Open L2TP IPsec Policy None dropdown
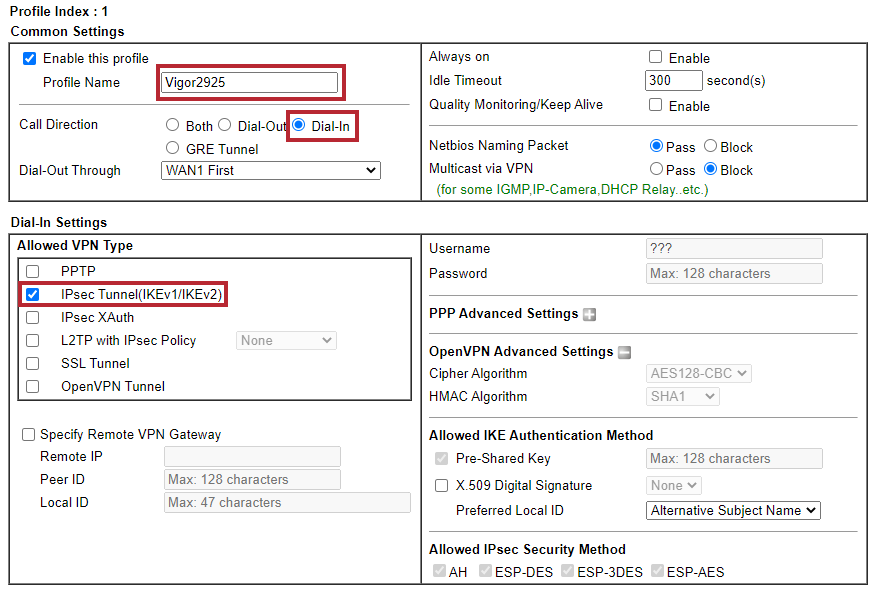This screenshot has height=592, width=883. click(286, 341)
